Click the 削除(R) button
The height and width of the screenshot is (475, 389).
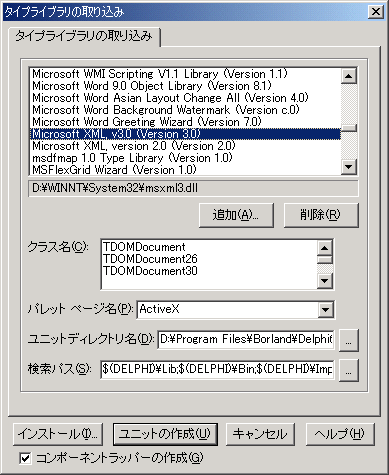[x=321, y=215]
